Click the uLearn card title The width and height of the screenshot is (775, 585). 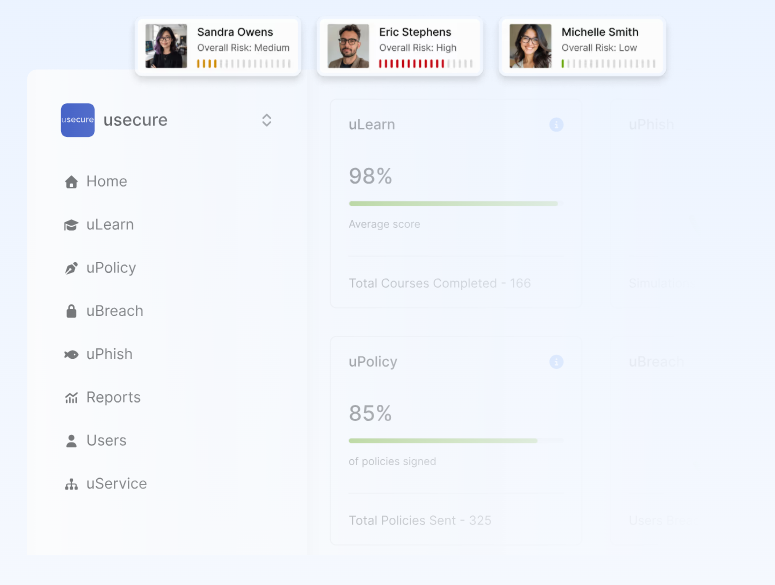coord(372,125)
